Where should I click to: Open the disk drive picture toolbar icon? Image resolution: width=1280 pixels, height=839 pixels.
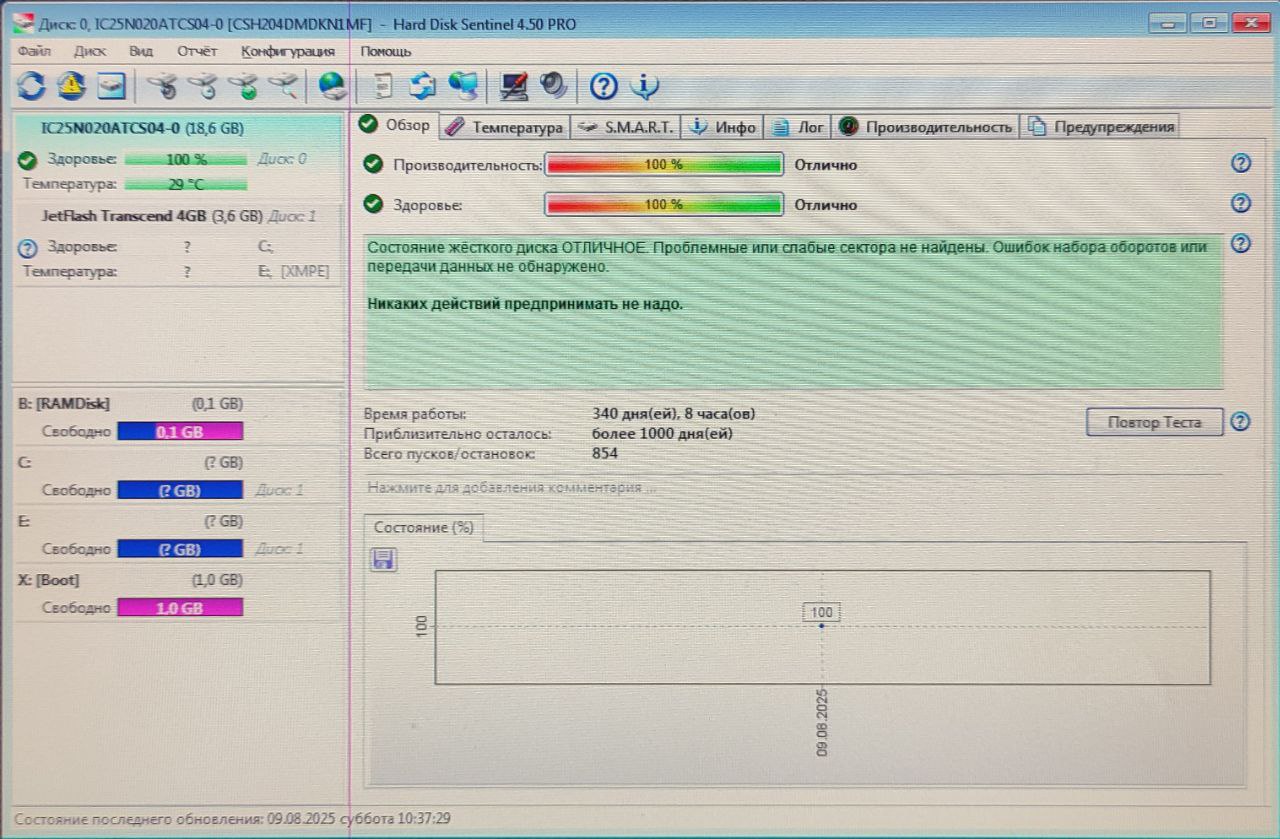111,87
